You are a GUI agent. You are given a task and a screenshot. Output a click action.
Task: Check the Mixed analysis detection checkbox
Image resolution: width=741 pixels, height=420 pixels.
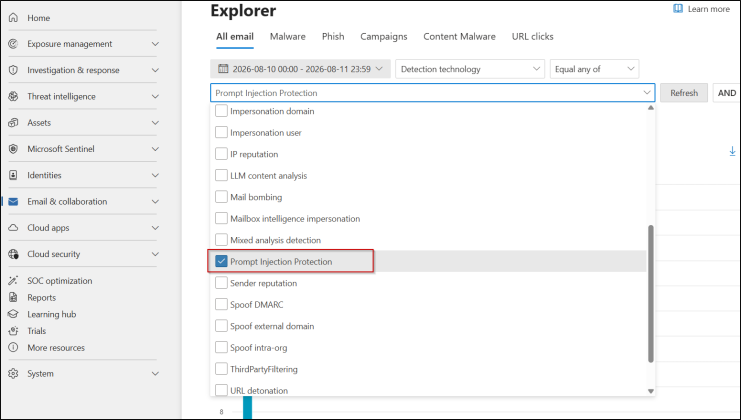[221, 240]
